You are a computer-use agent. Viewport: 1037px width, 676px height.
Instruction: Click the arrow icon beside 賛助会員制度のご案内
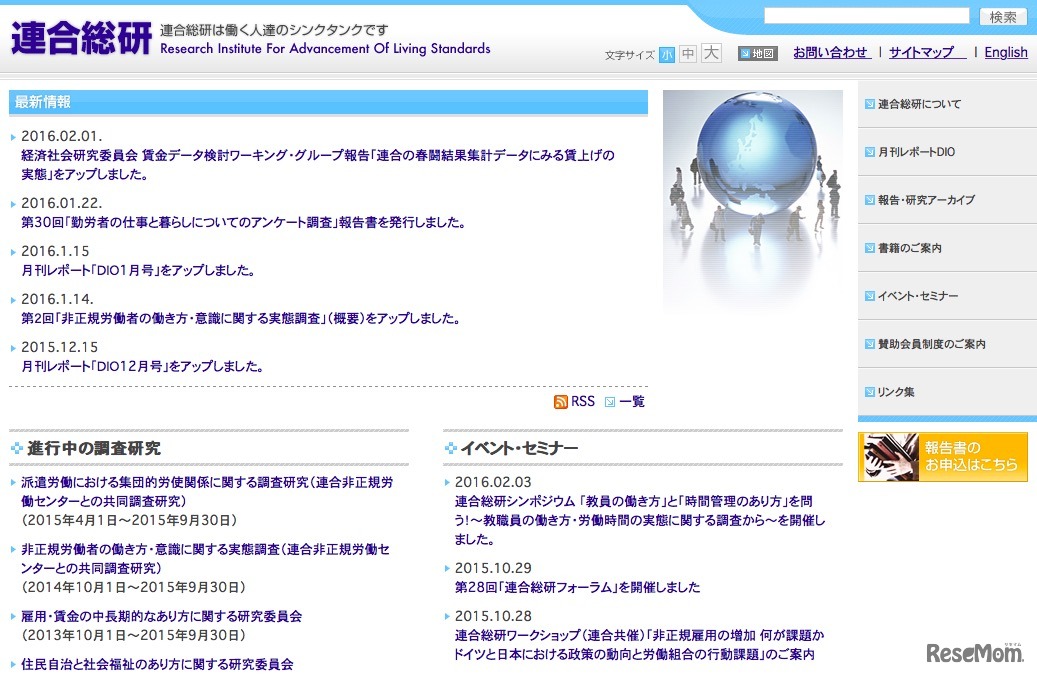pos(870,344)
